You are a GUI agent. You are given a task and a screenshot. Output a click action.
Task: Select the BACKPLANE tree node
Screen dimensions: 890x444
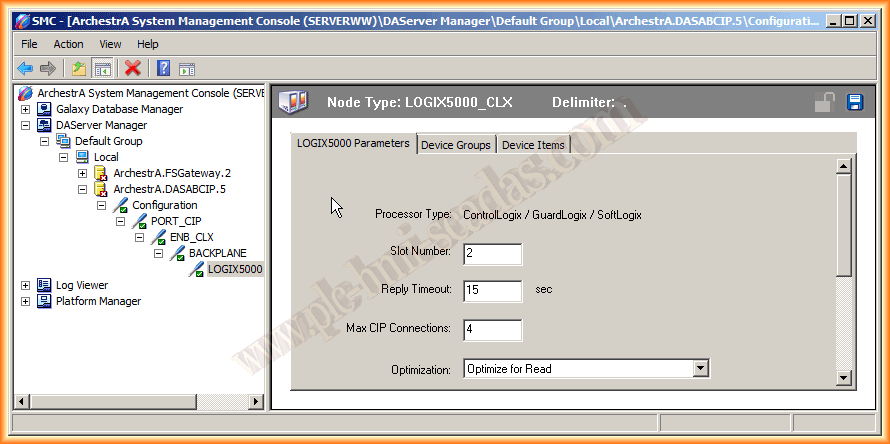pos(217,253)
